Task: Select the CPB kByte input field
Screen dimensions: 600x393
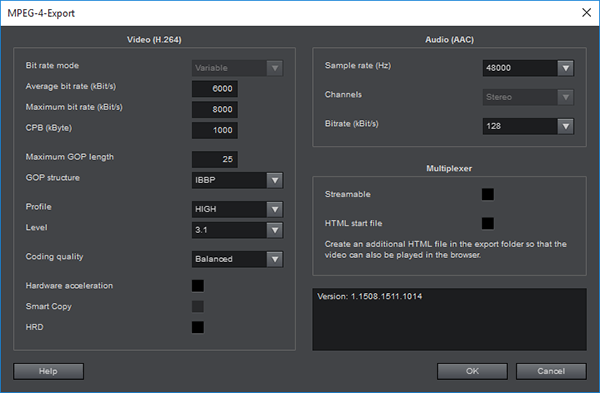Action: tap(215, 130)
